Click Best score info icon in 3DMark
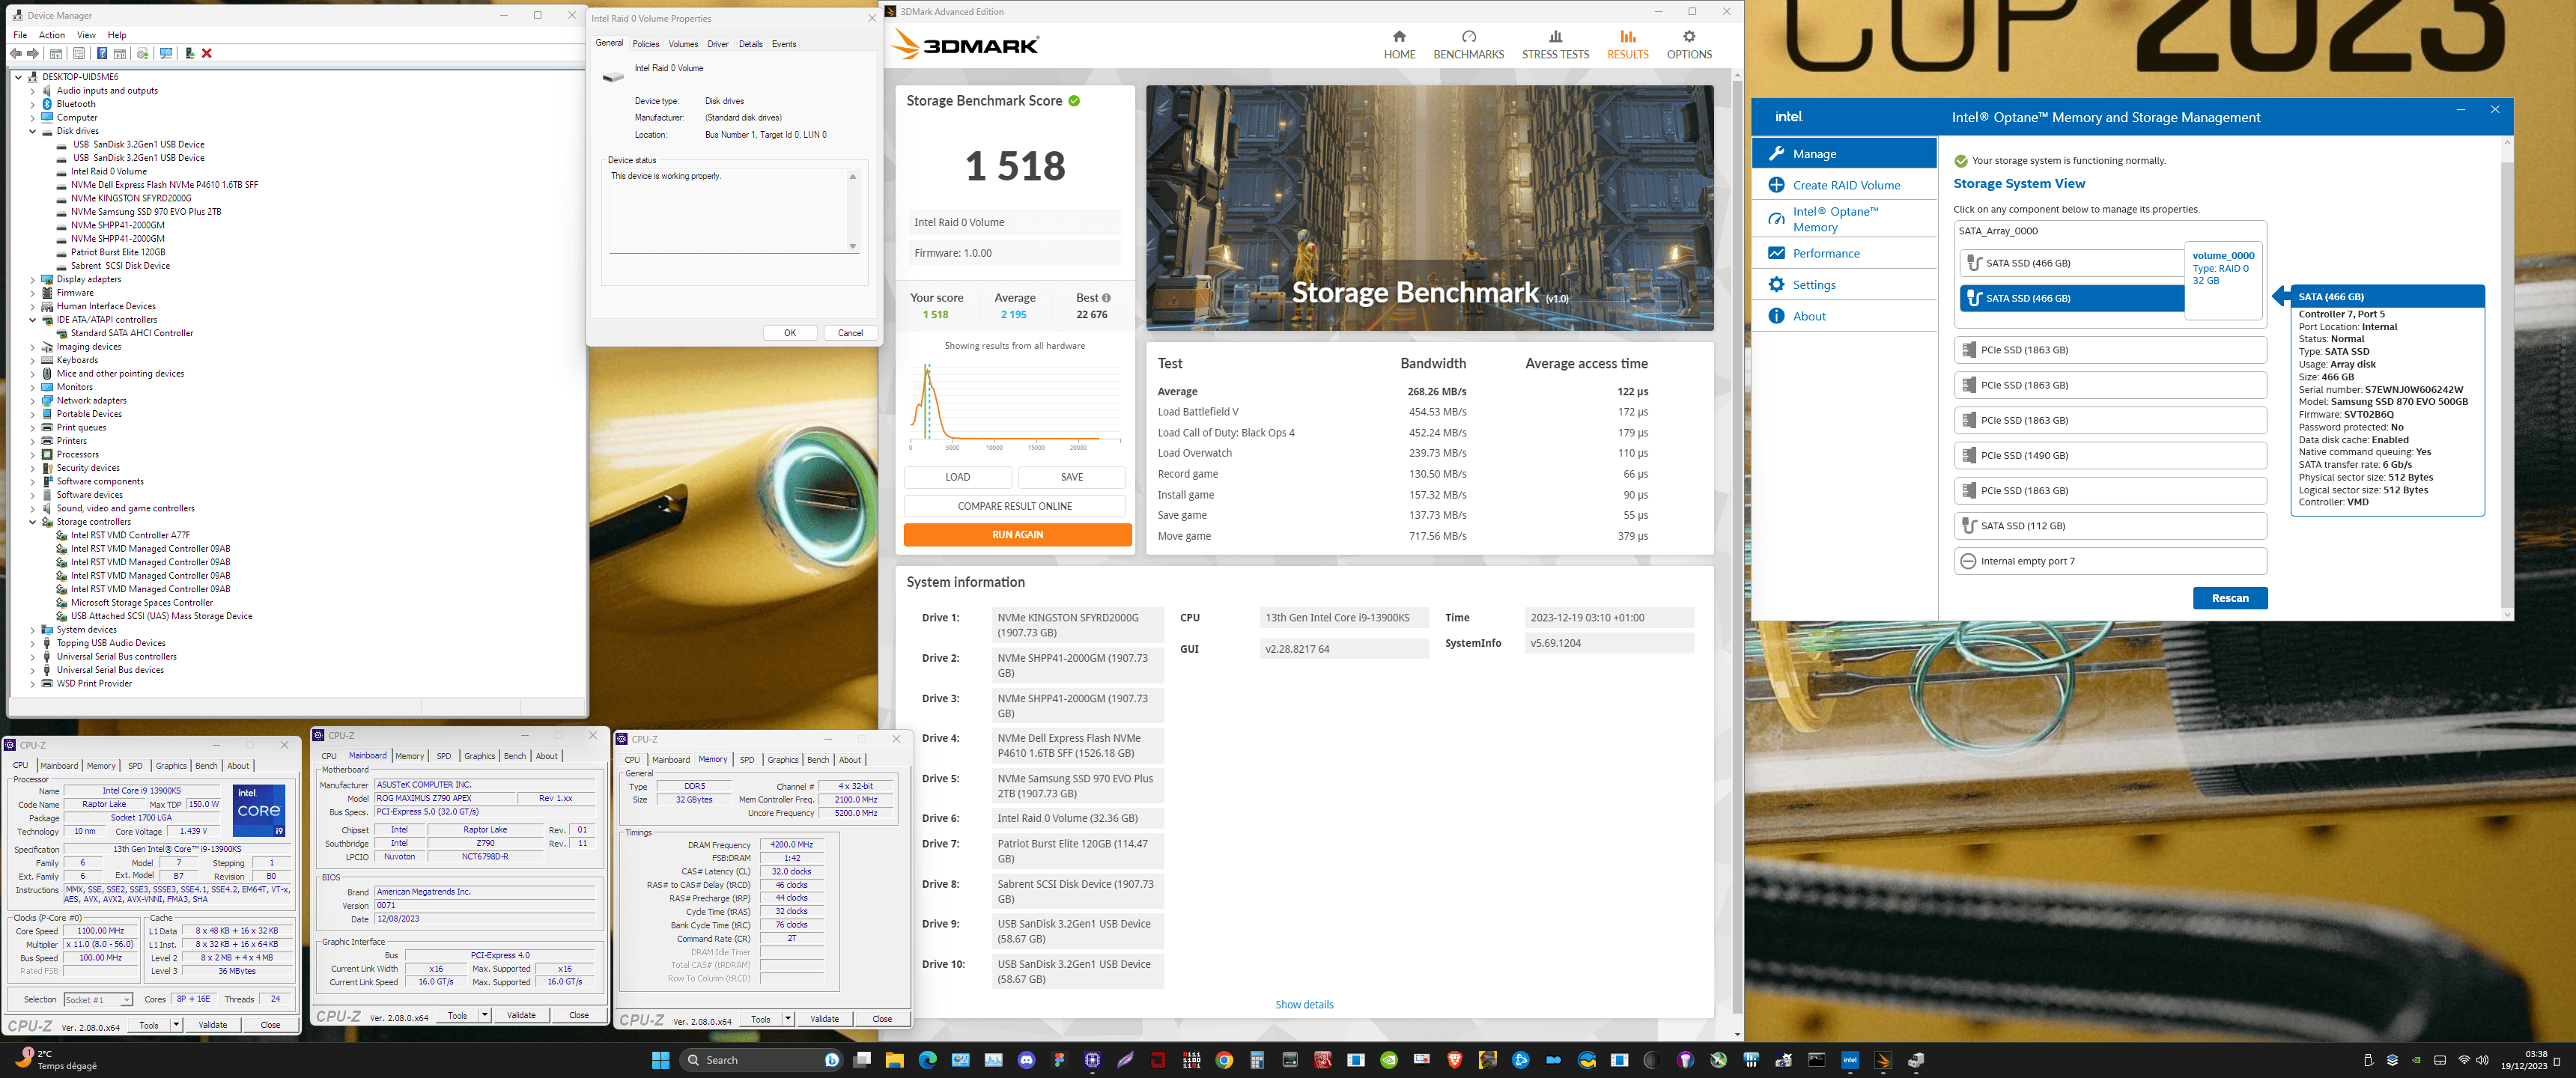The height and width of the screenshot is (1078, 2576). click(1106, 298)
